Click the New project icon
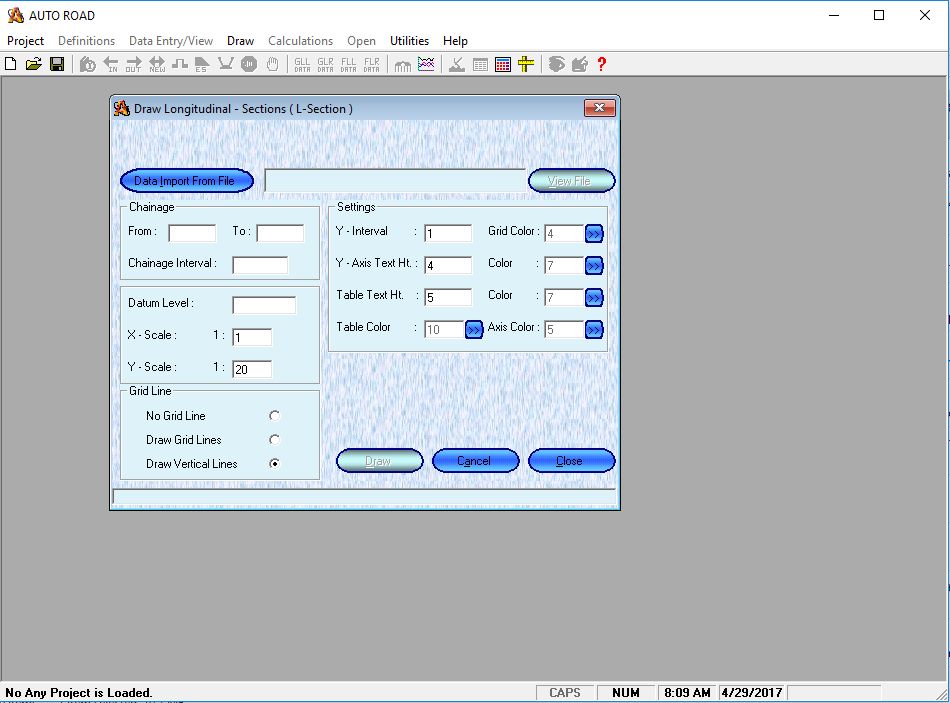 [x=10, y=64]
